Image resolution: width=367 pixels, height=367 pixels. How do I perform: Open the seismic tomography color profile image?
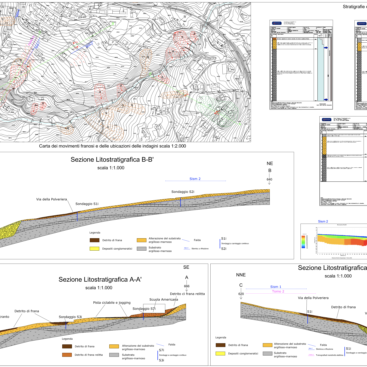click(x=334, y=241)
